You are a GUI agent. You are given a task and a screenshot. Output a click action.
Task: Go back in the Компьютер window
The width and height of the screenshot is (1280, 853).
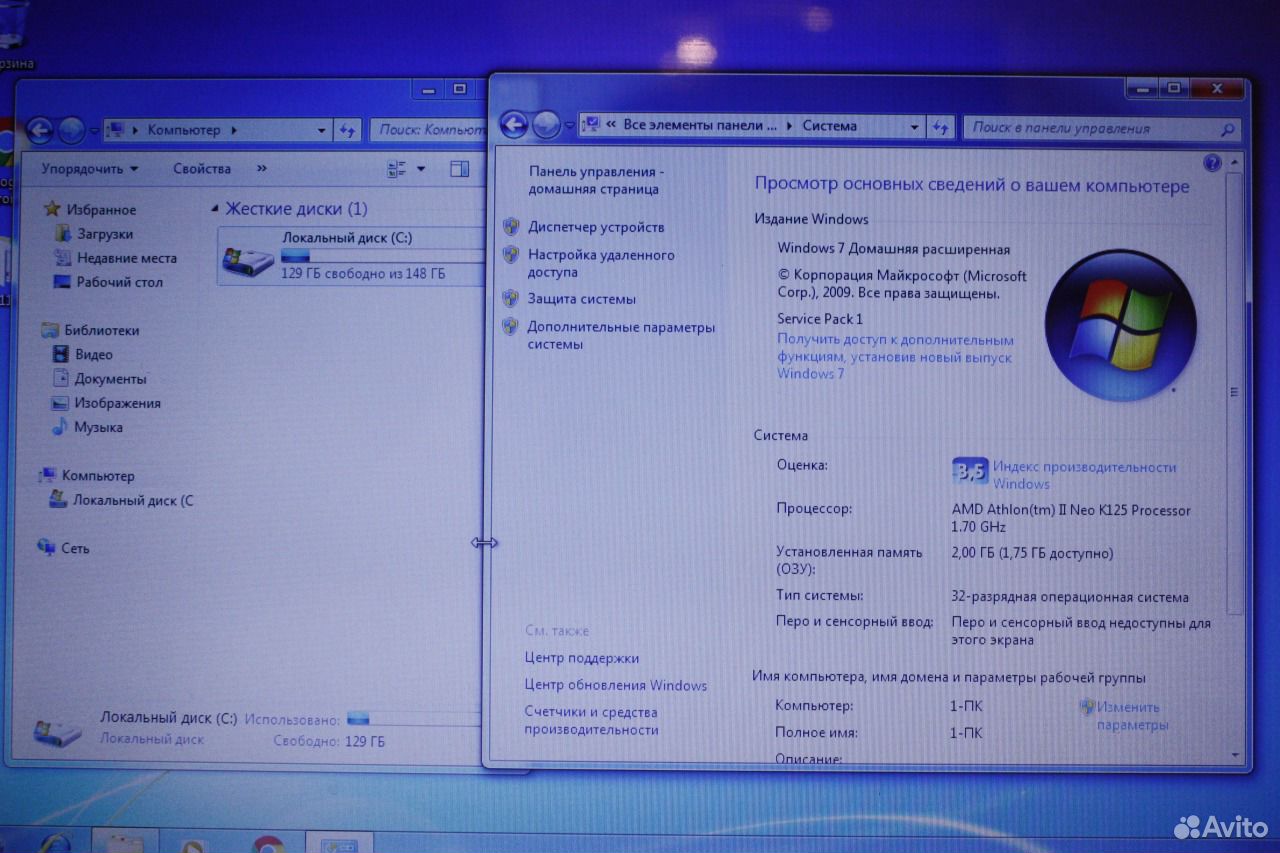point(40,130)
